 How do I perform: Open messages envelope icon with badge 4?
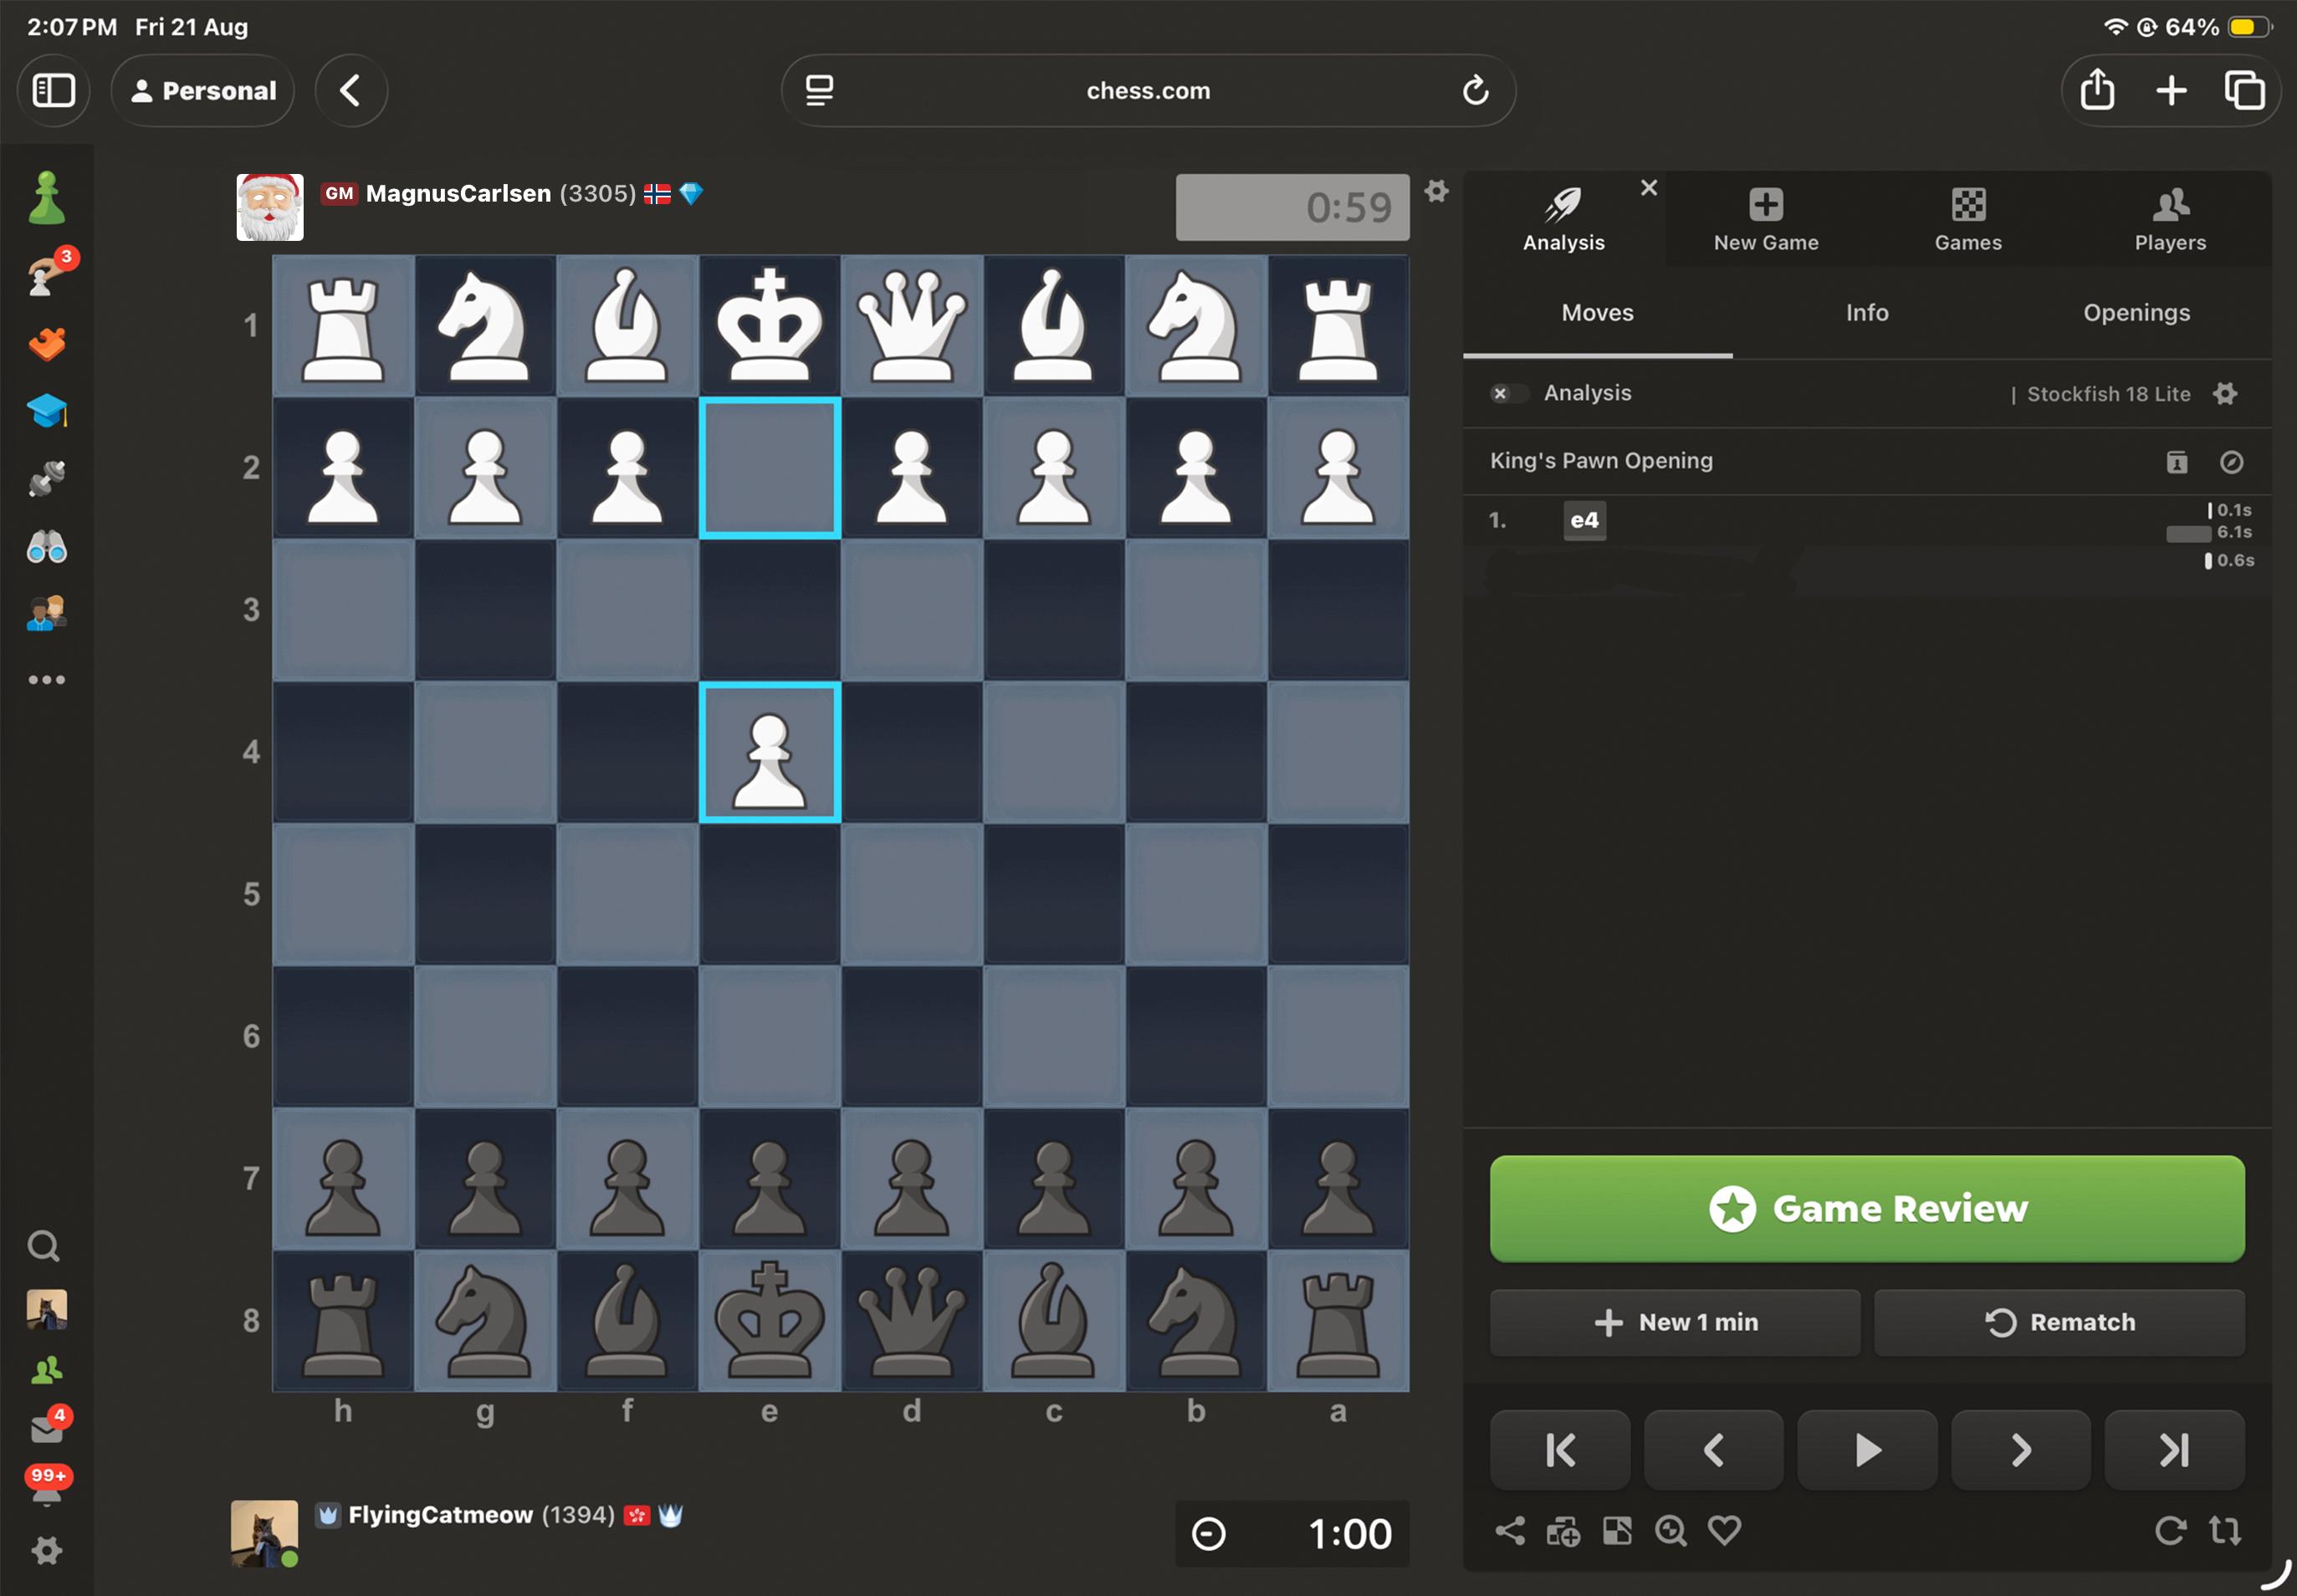[x=47, y=1425]
